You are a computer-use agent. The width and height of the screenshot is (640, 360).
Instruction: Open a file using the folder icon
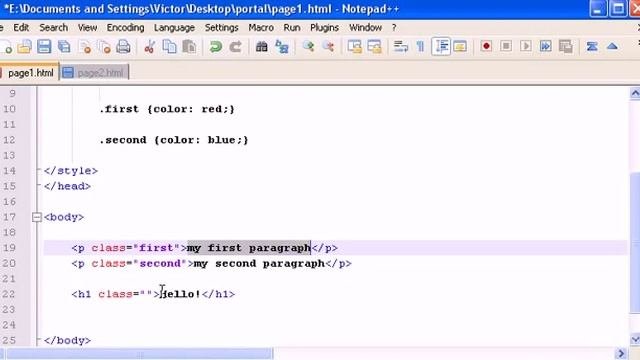tap(24, 47)
